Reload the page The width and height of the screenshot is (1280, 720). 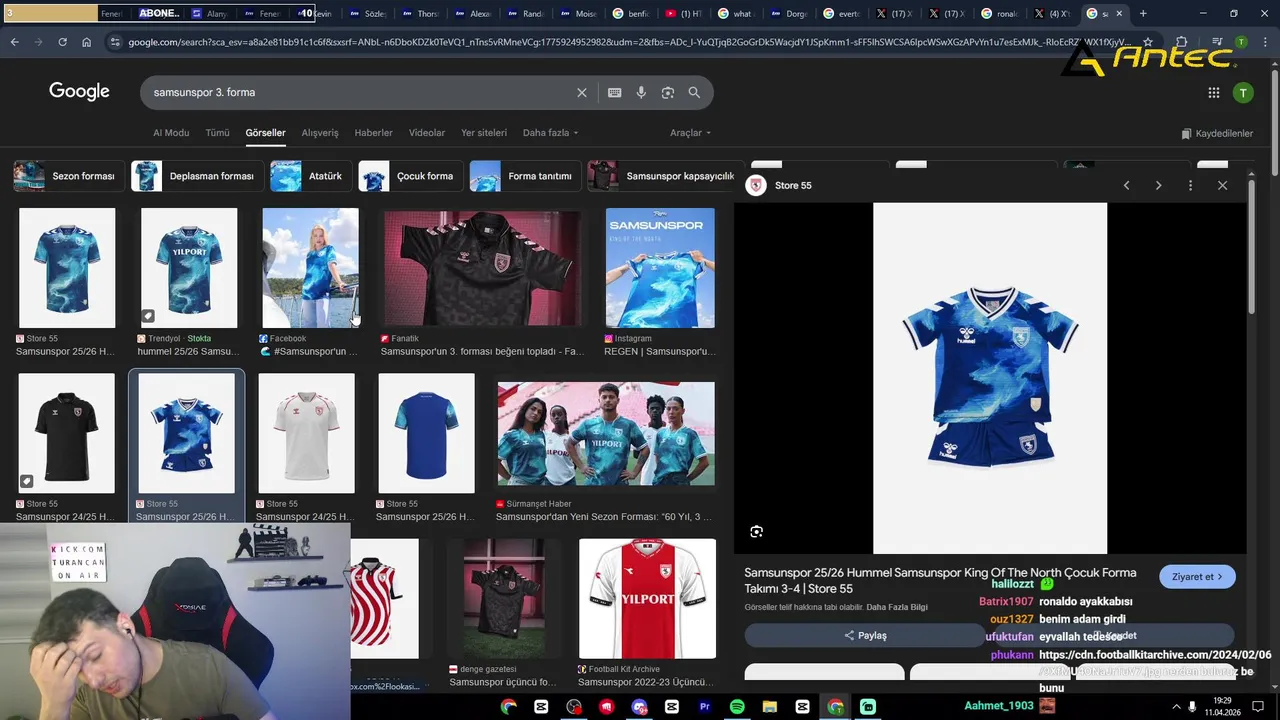click(62, 42)
